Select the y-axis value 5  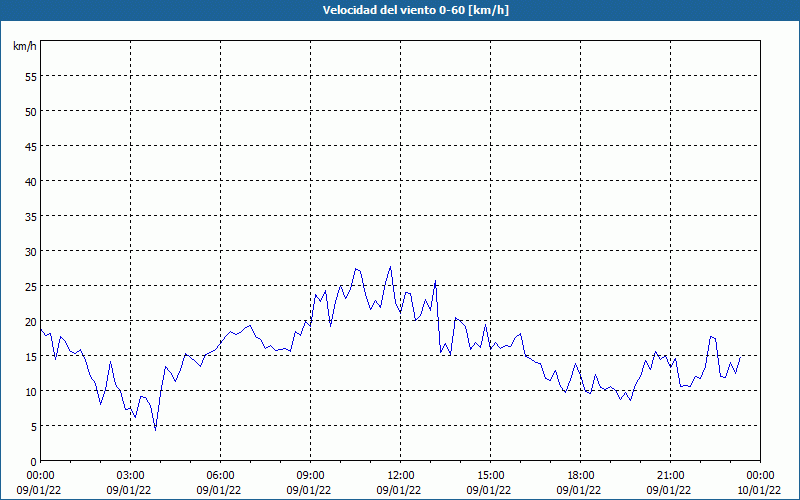34,427
